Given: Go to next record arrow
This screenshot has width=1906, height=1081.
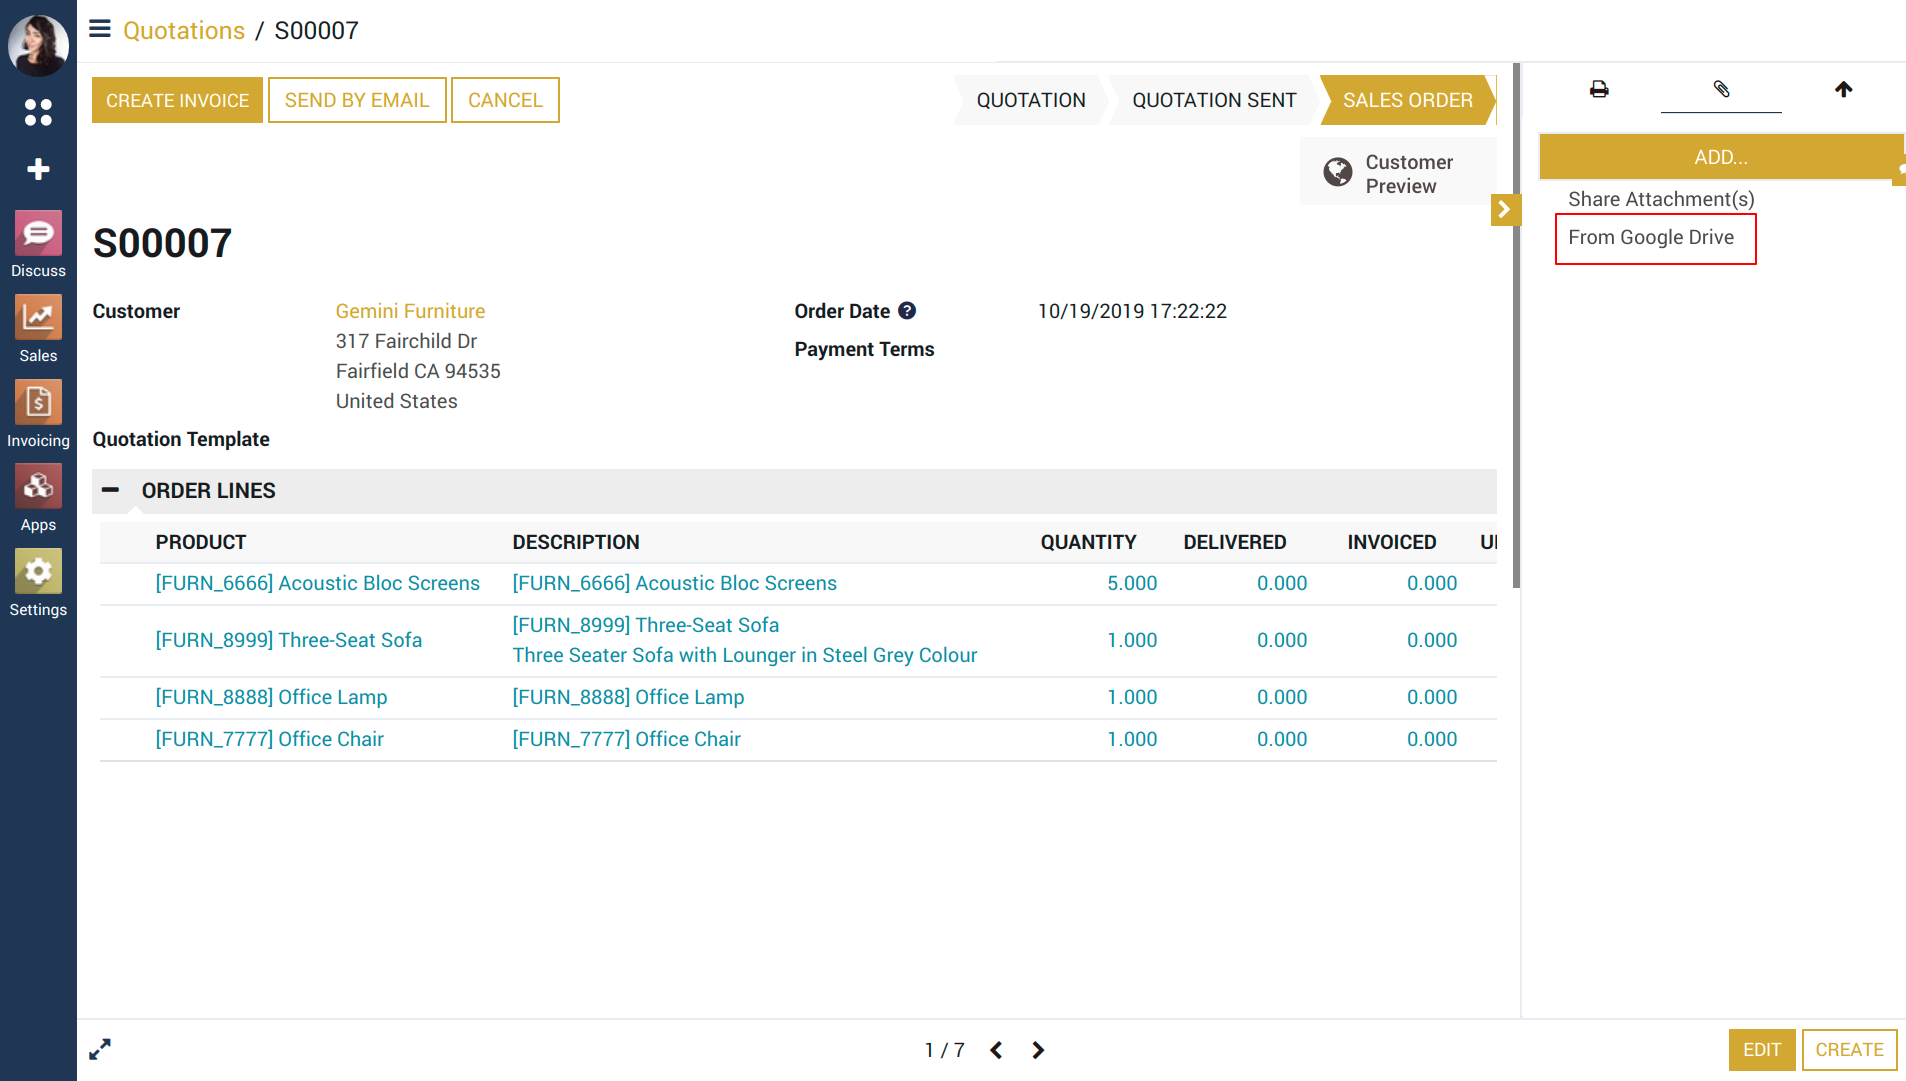Looking at the screenshot, I should coord(1038,1050).
